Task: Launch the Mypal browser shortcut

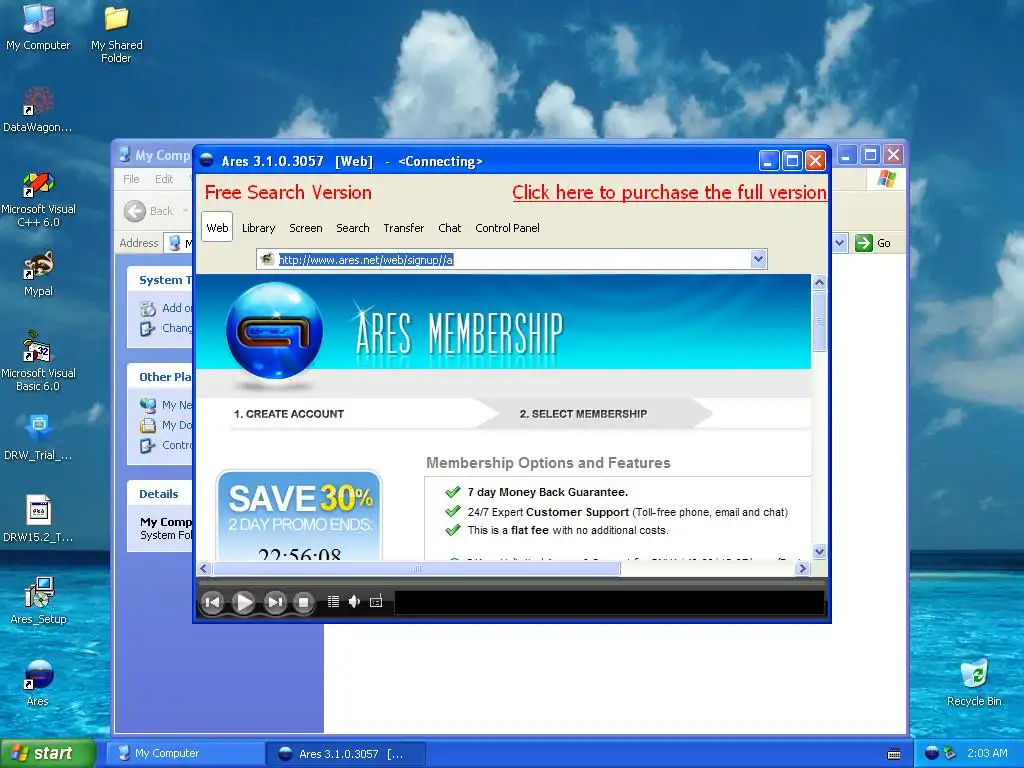Action: [x=38, y=273]
